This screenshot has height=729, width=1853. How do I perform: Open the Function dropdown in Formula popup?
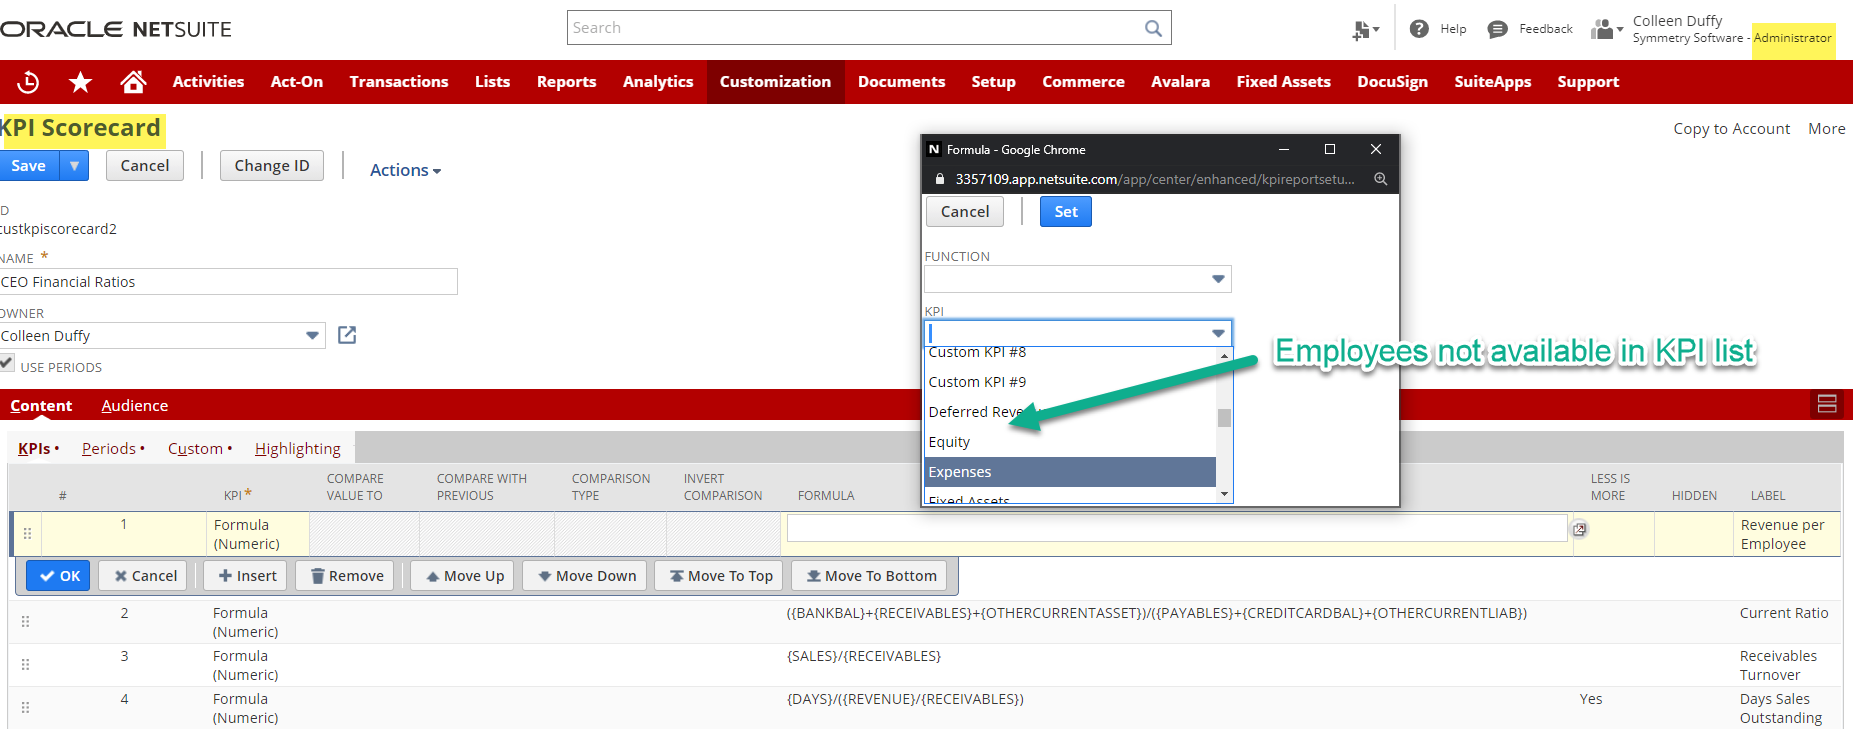1218,279
